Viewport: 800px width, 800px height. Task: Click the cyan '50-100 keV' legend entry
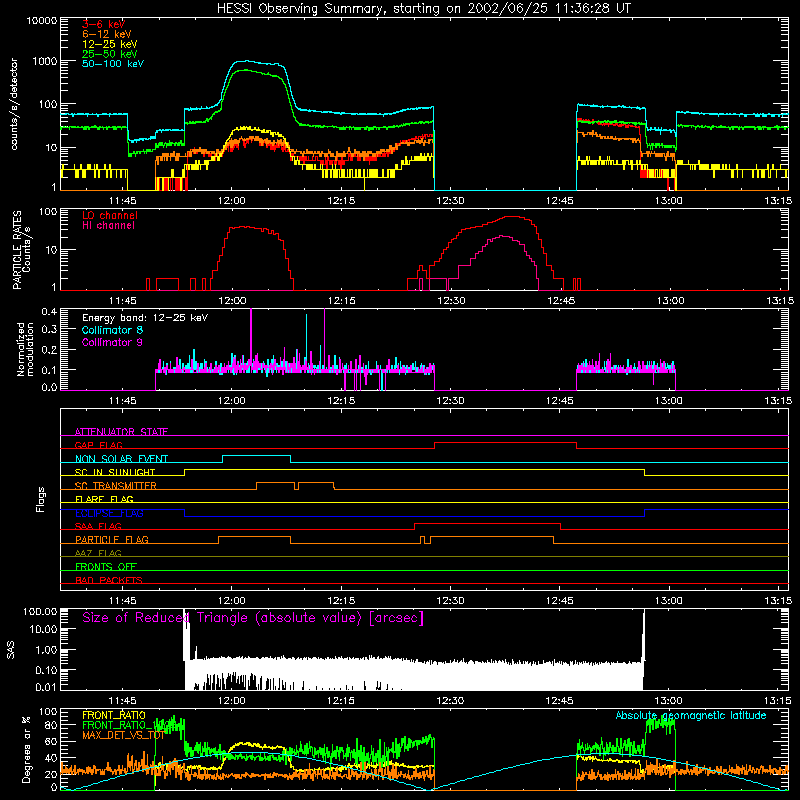(x=113, y=64)
